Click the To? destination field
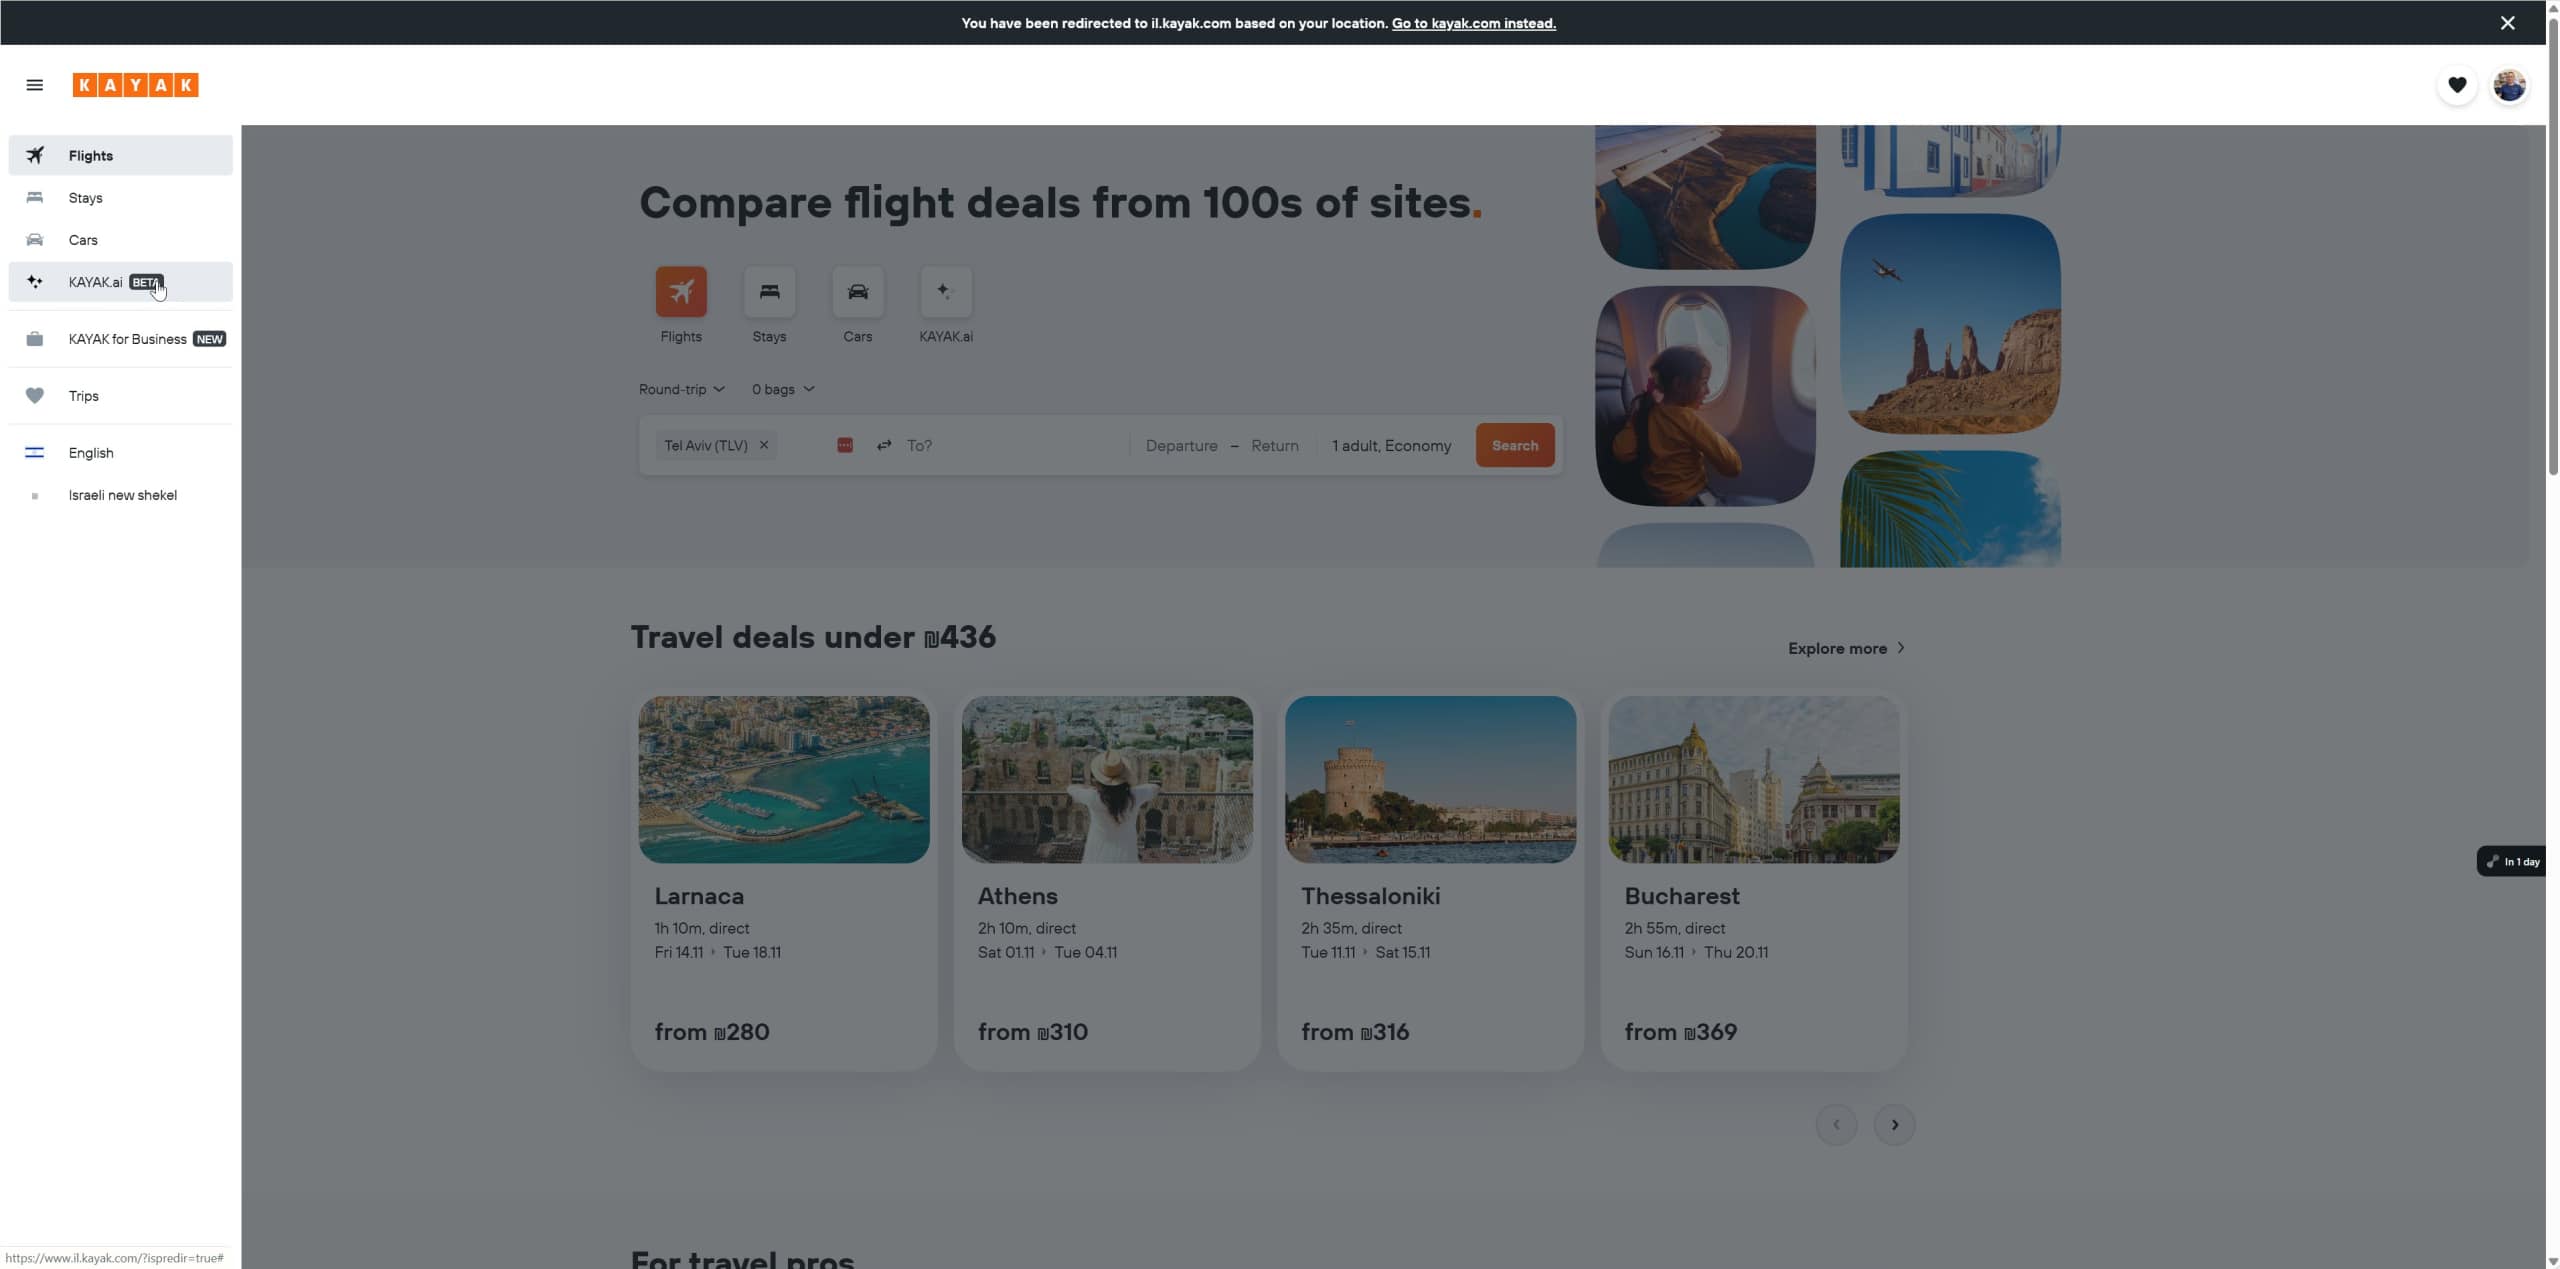 (x=1010, y=446)
